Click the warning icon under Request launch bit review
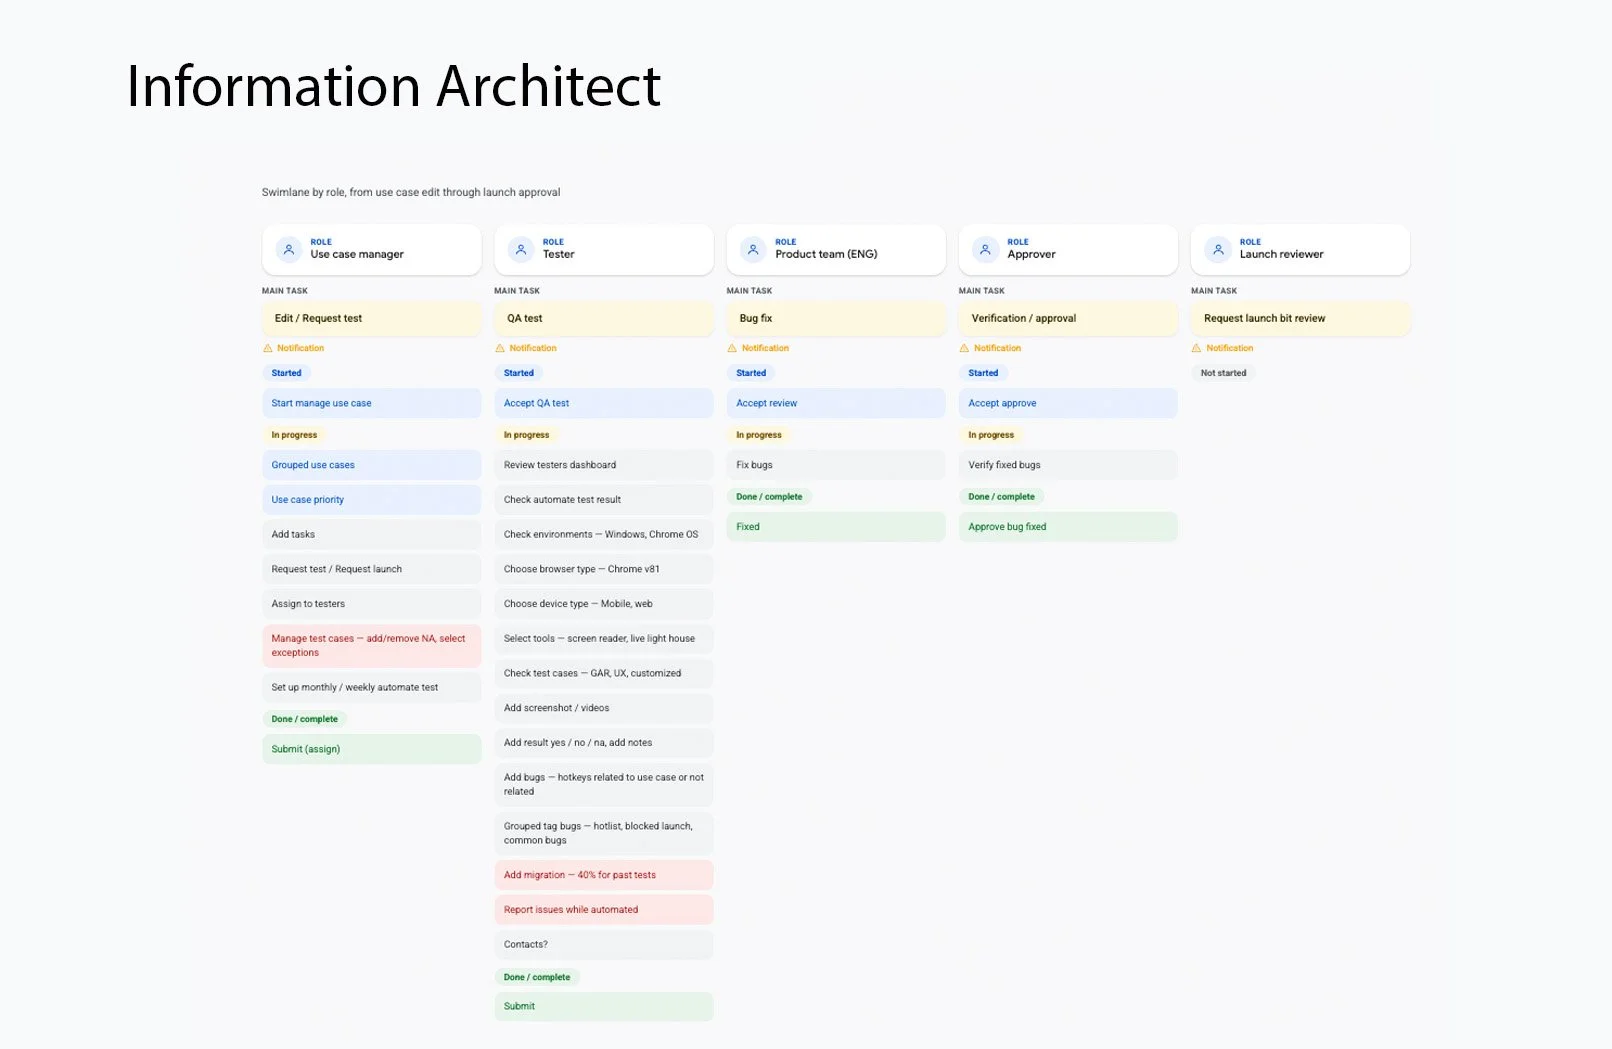This screenshot has width=1612, height=1049. click(x=1196, y=348)
